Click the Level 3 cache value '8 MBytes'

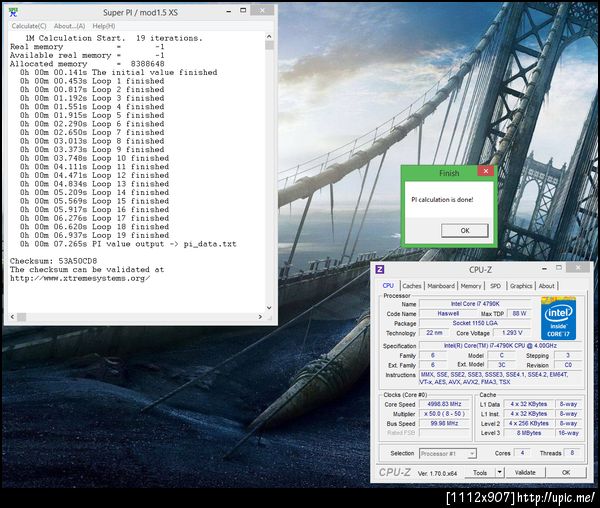528,433
